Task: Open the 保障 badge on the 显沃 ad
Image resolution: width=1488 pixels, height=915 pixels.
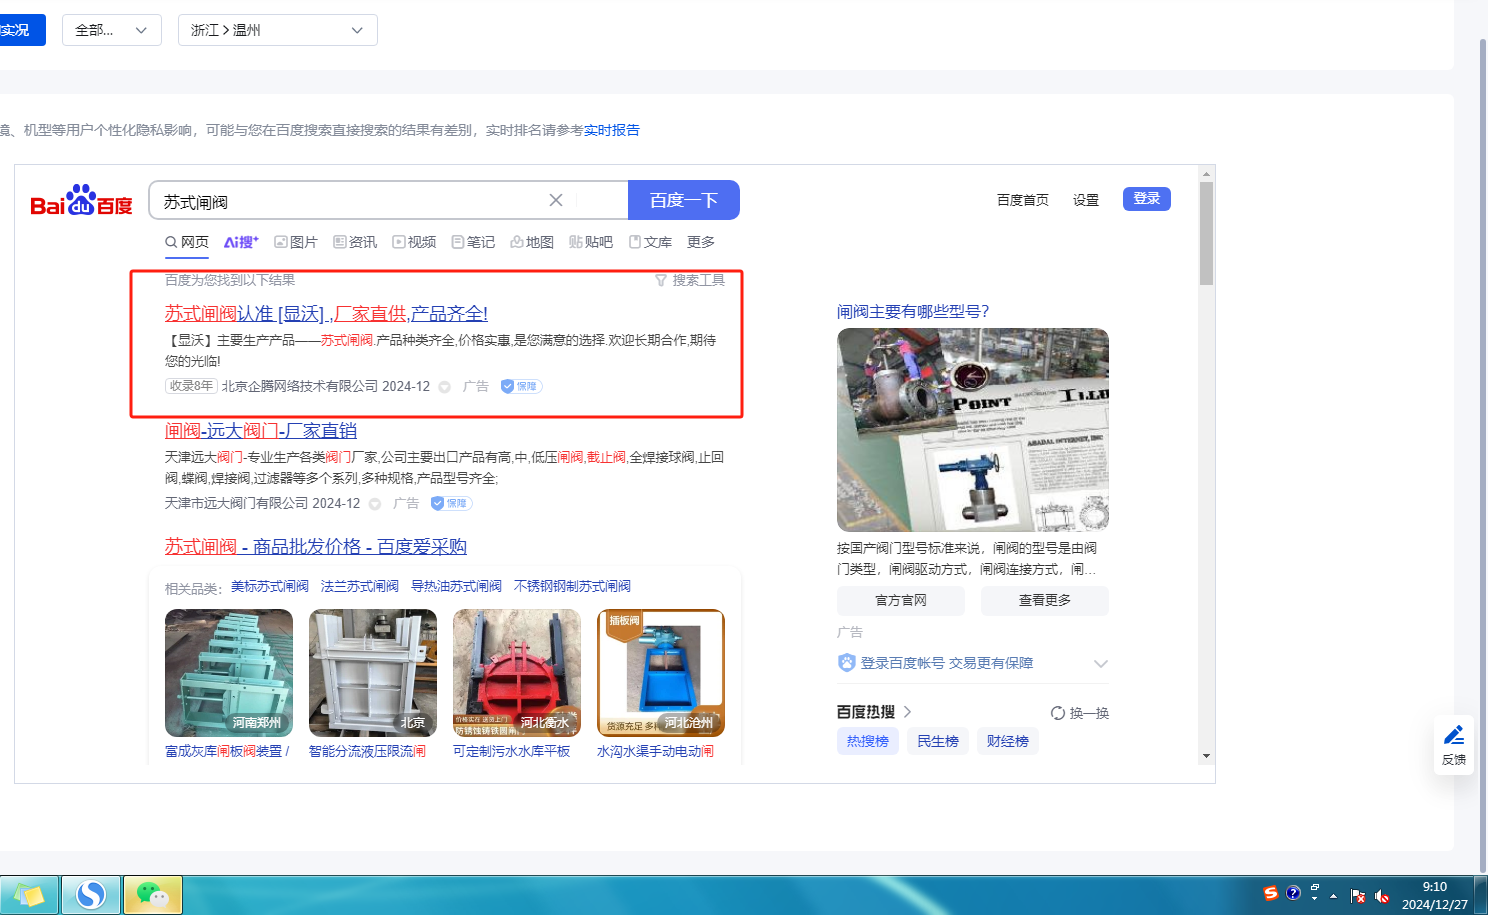Action: coord(521,386)
